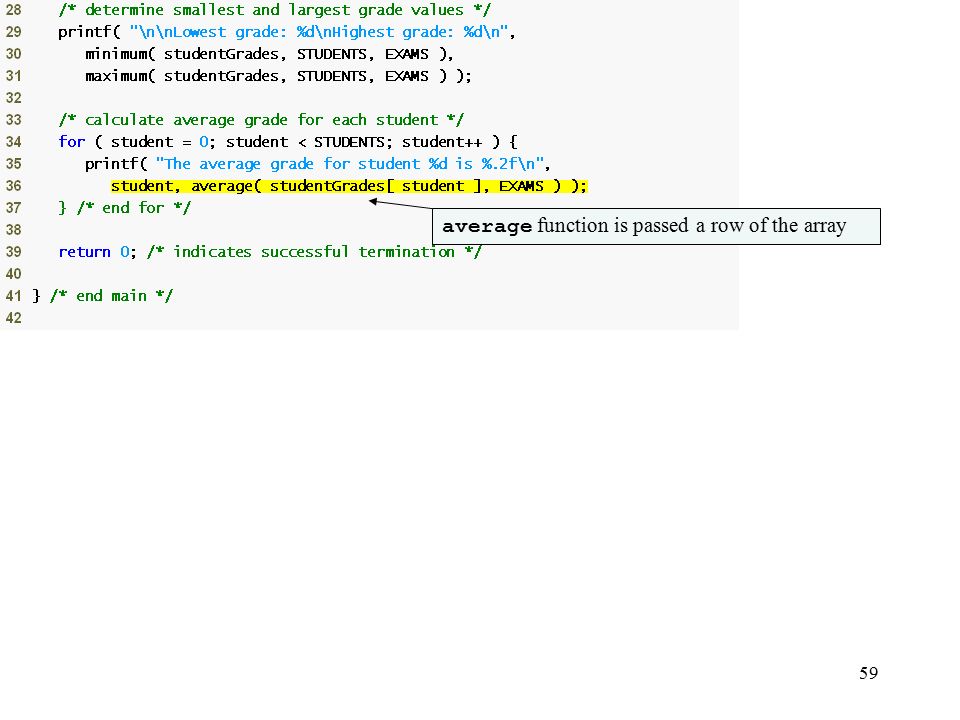Image resolution: width=960 pixels, height=720 pixels.
Task: Click the comment 'determine smallest and largest grade values'
Action: (x=274, y=10)
